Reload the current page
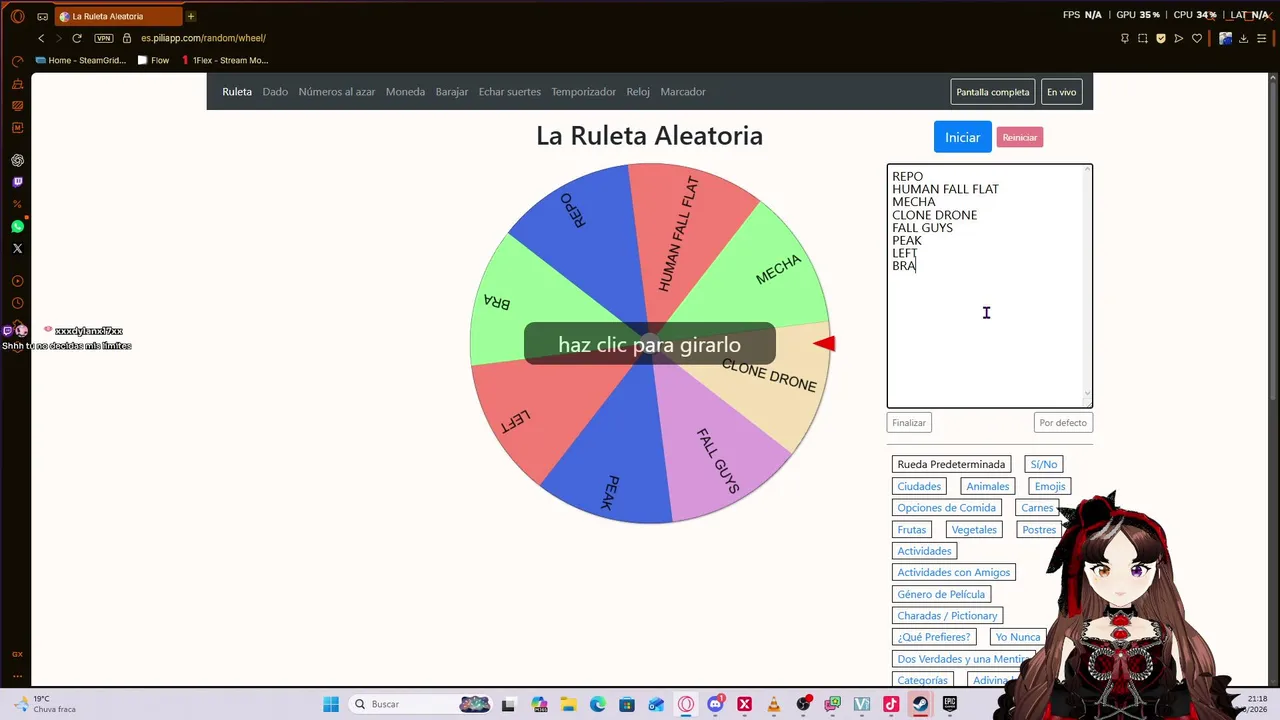The image size is (1280, 720). pyautogui.click(x=77, y=38)
